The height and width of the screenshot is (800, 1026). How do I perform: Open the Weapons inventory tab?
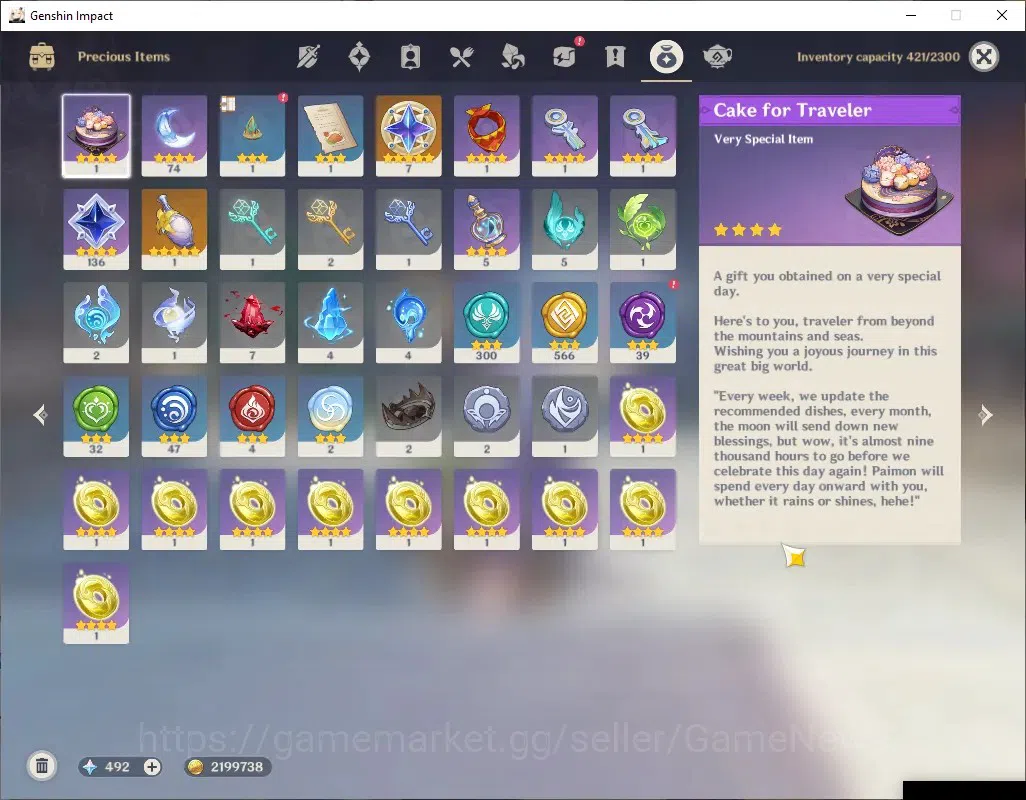pyautogui.click(x=308, y=57)
